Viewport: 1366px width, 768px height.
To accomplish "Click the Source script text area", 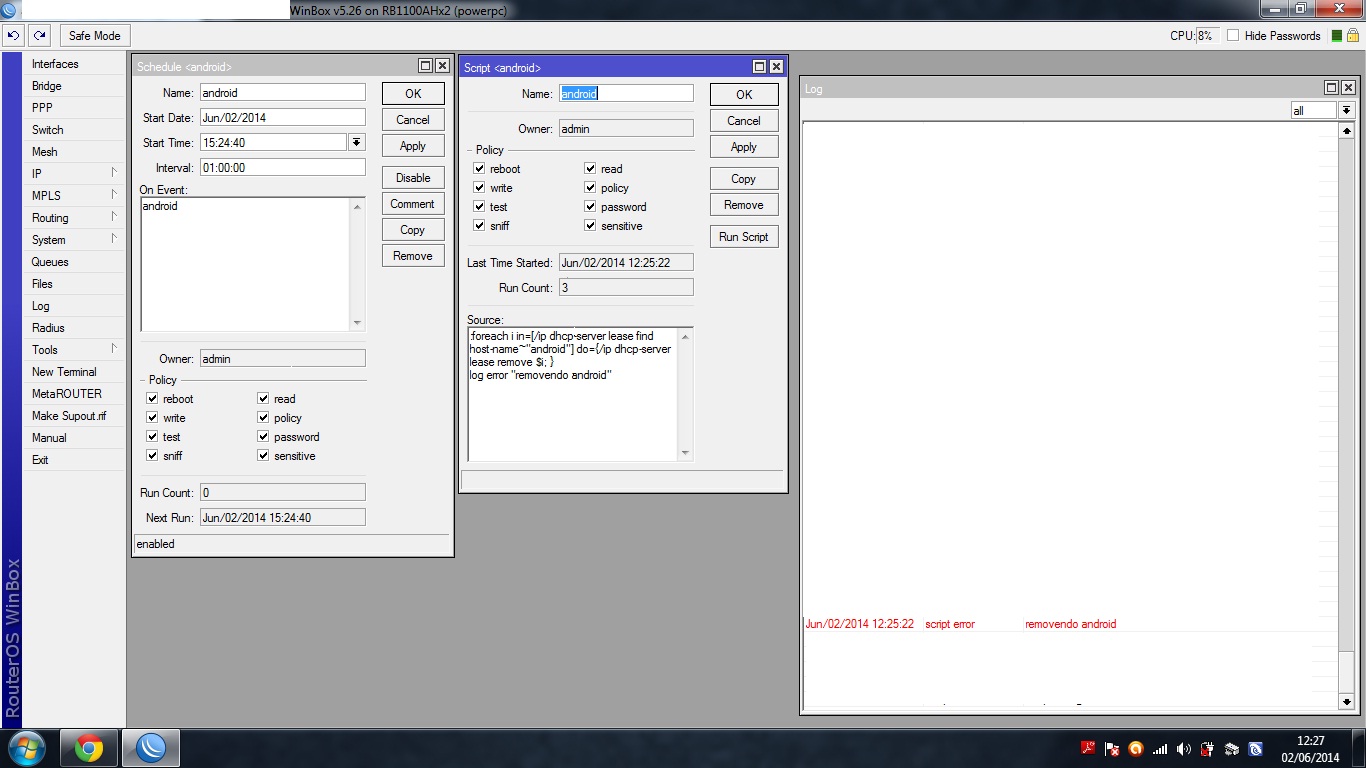I will (x=573, y=394).
